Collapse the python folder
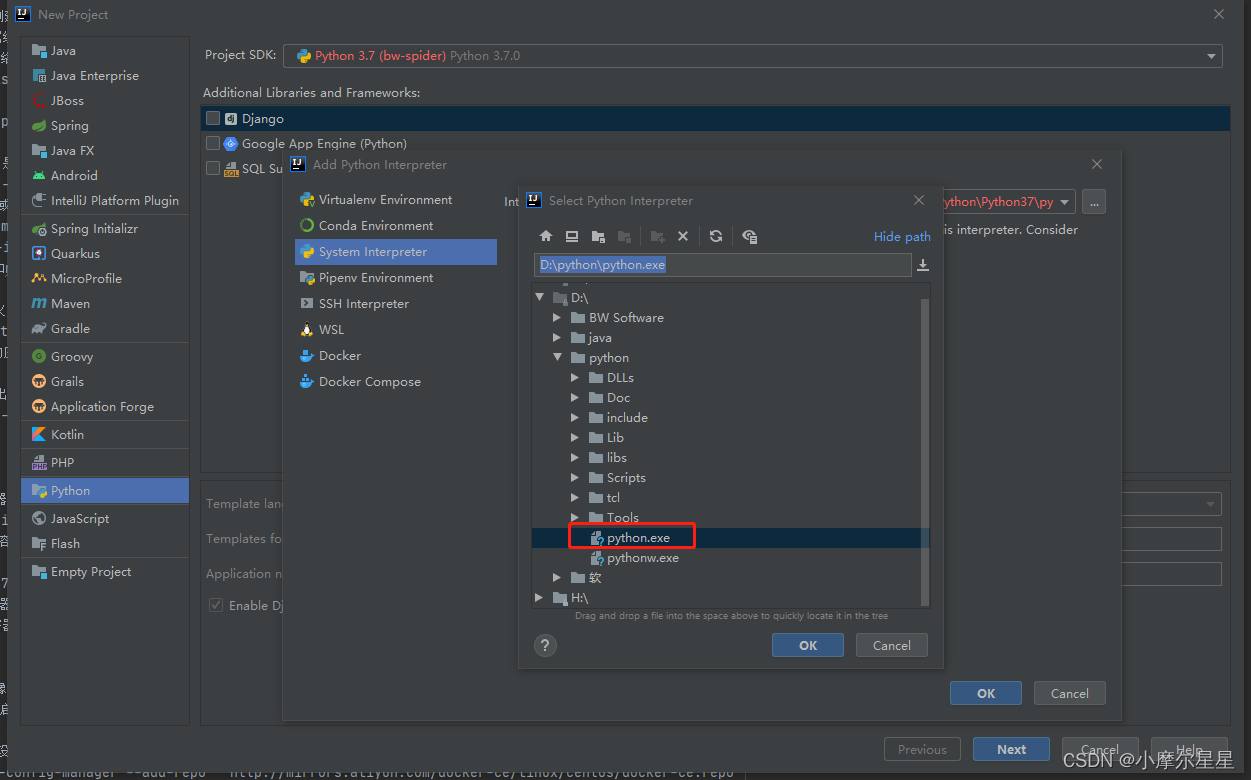 (x=558, y=358)
